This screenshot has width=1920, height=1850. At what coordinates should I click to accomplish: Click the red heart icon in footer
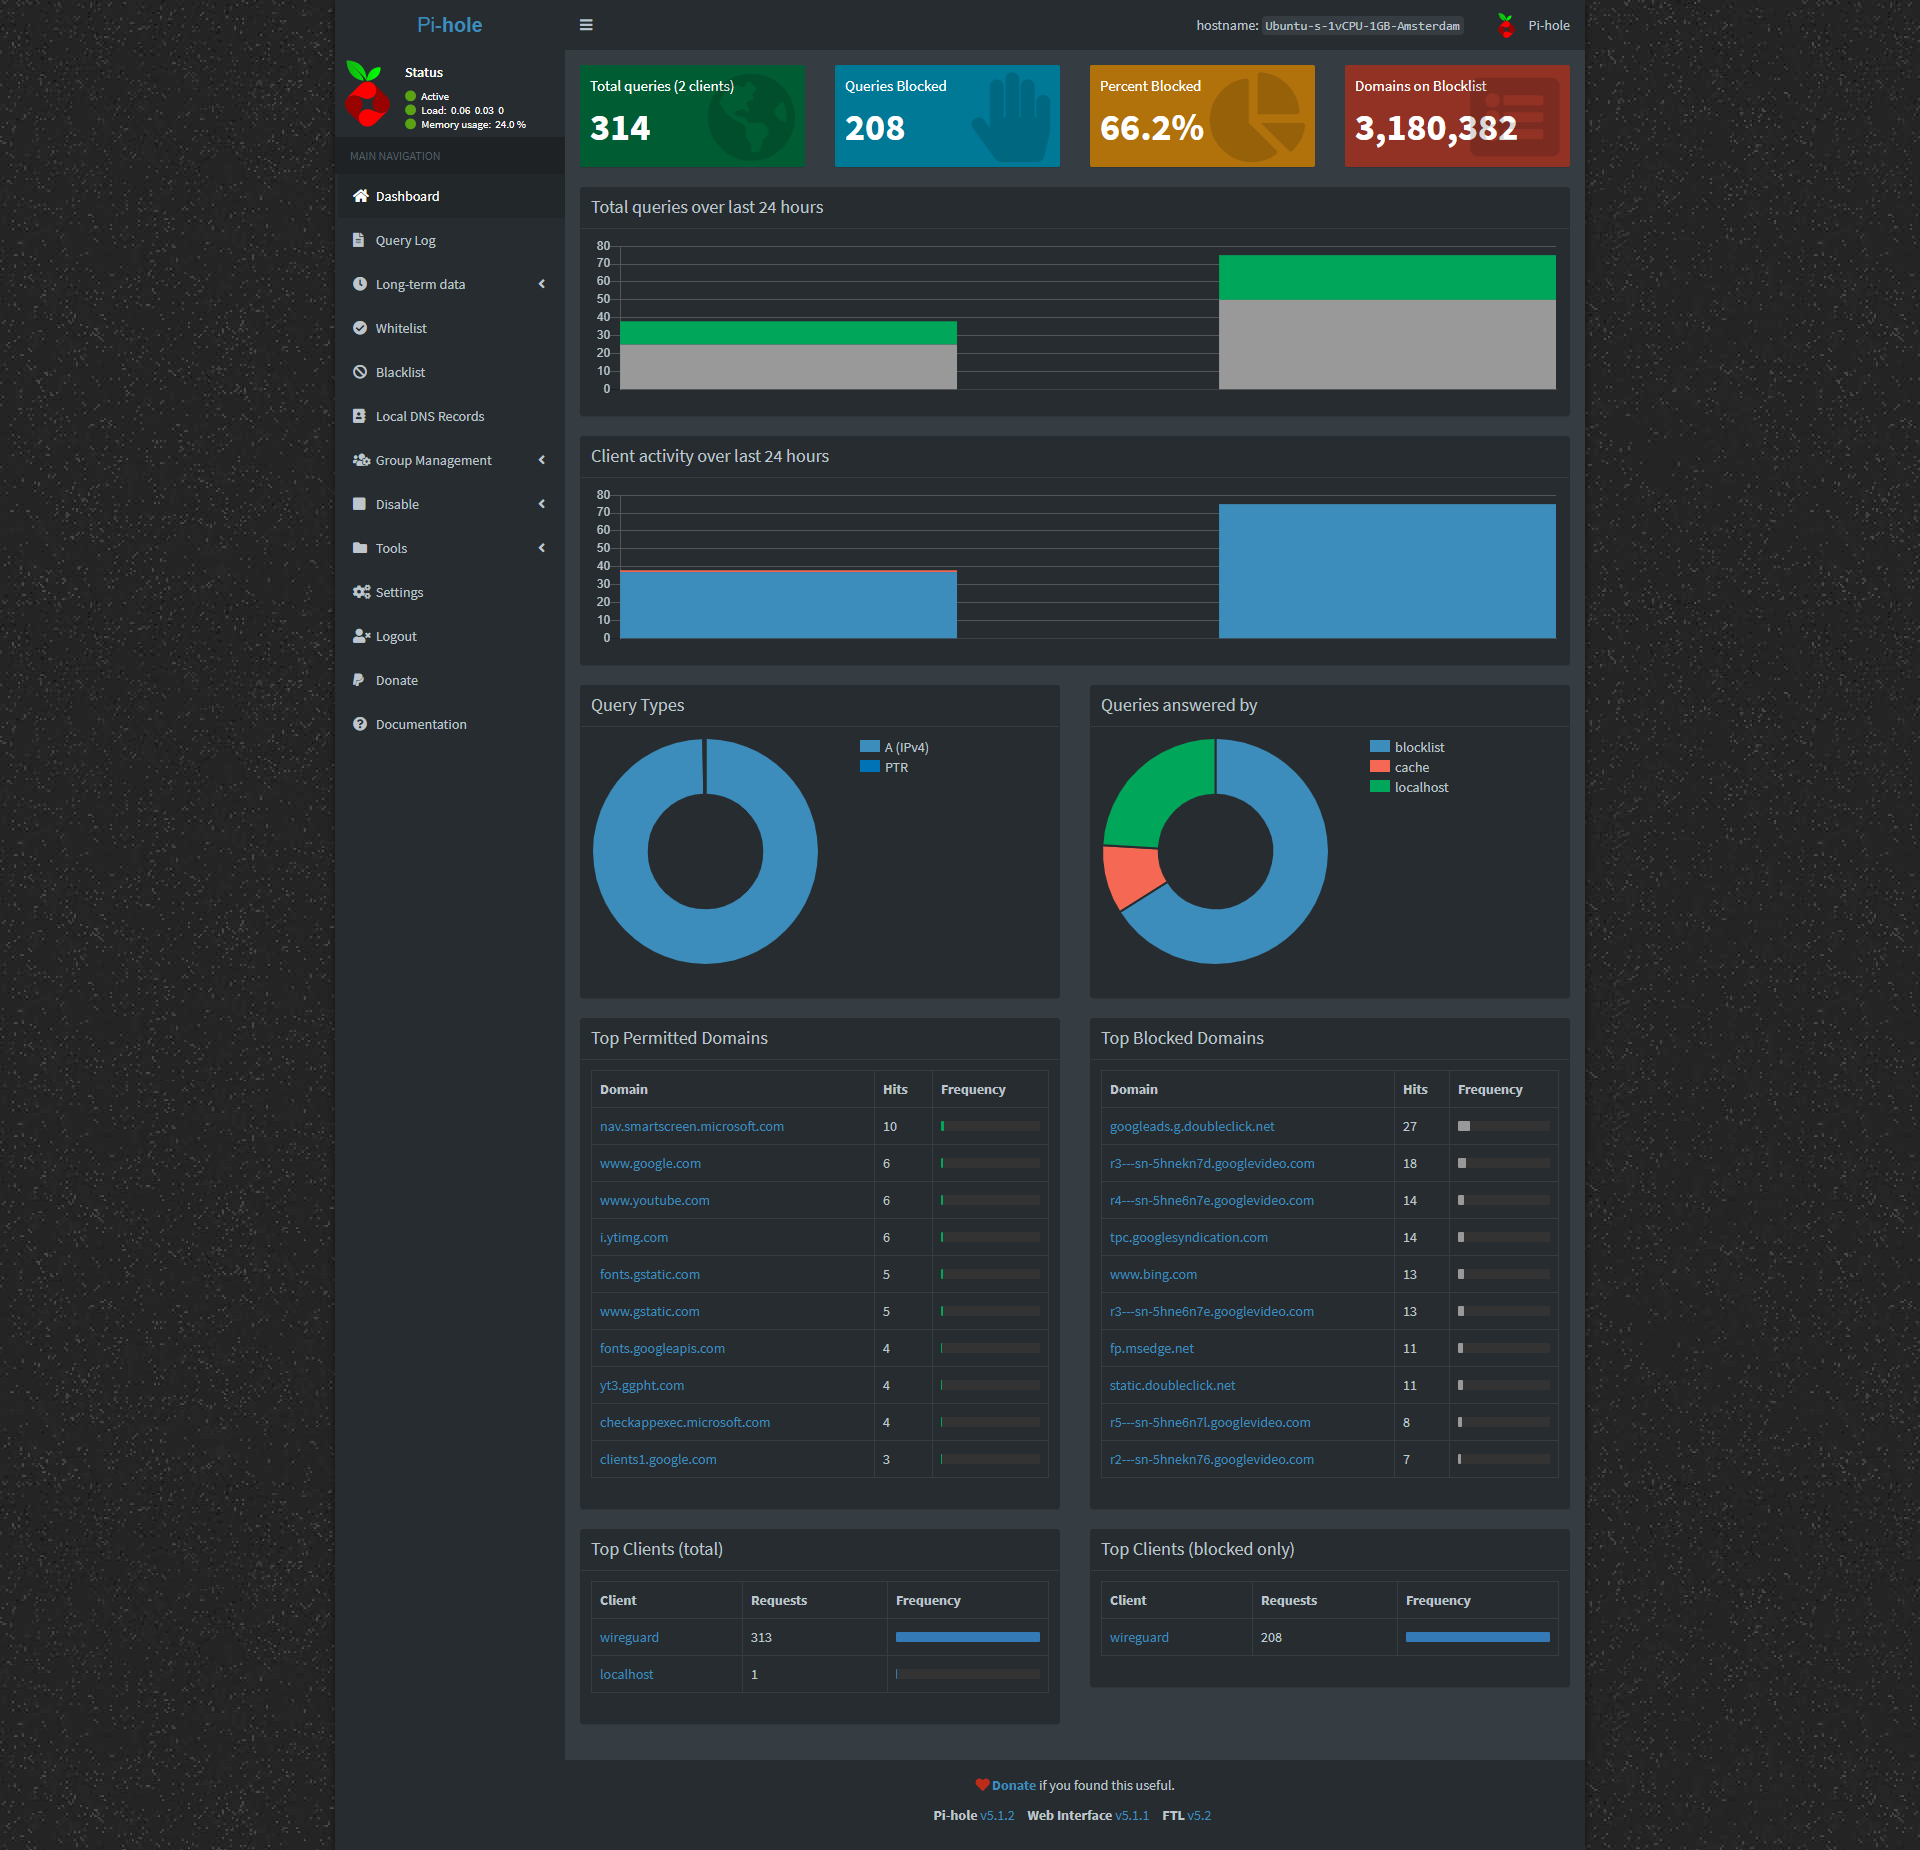tap(982, 1785)
